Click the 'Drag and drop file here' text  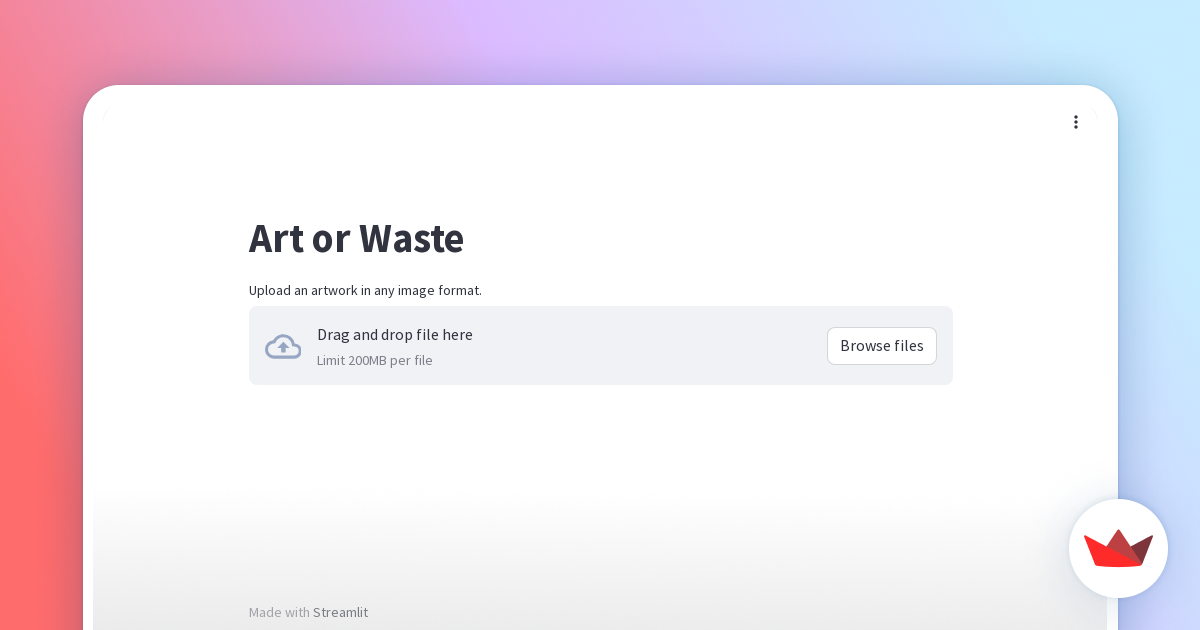point(394,335)
